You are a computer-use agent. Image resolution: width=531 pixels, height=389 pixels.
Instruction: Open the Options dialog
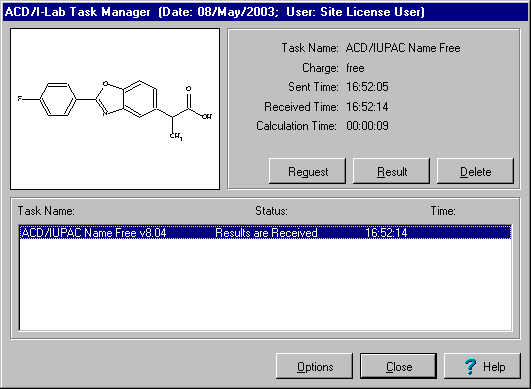(315, 366)
